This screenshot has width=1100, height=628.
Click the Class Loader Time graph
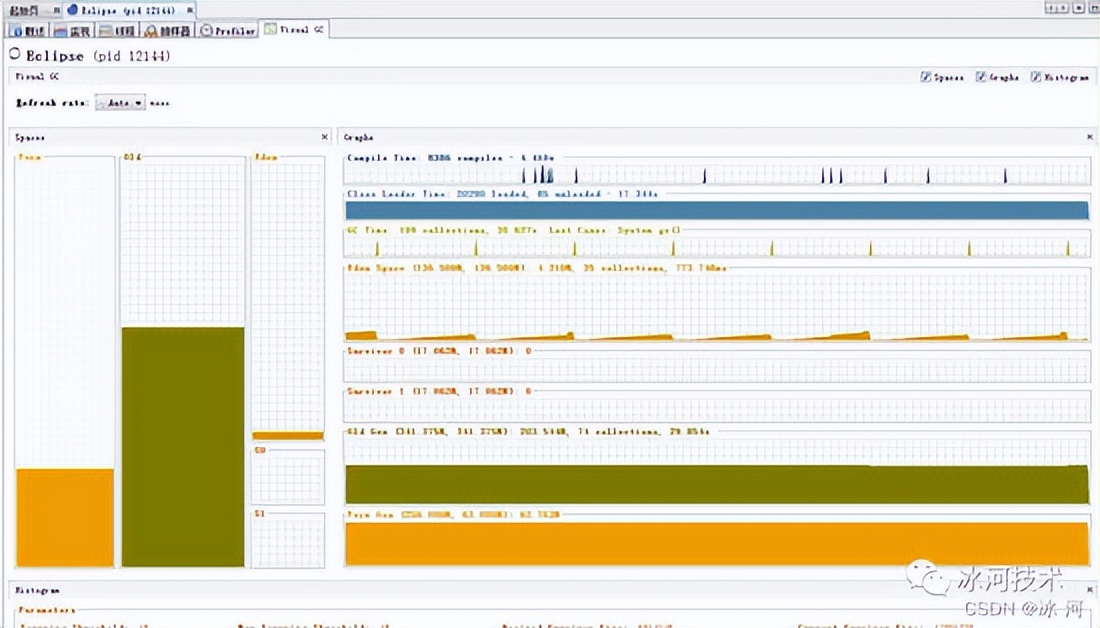[716, 210]
